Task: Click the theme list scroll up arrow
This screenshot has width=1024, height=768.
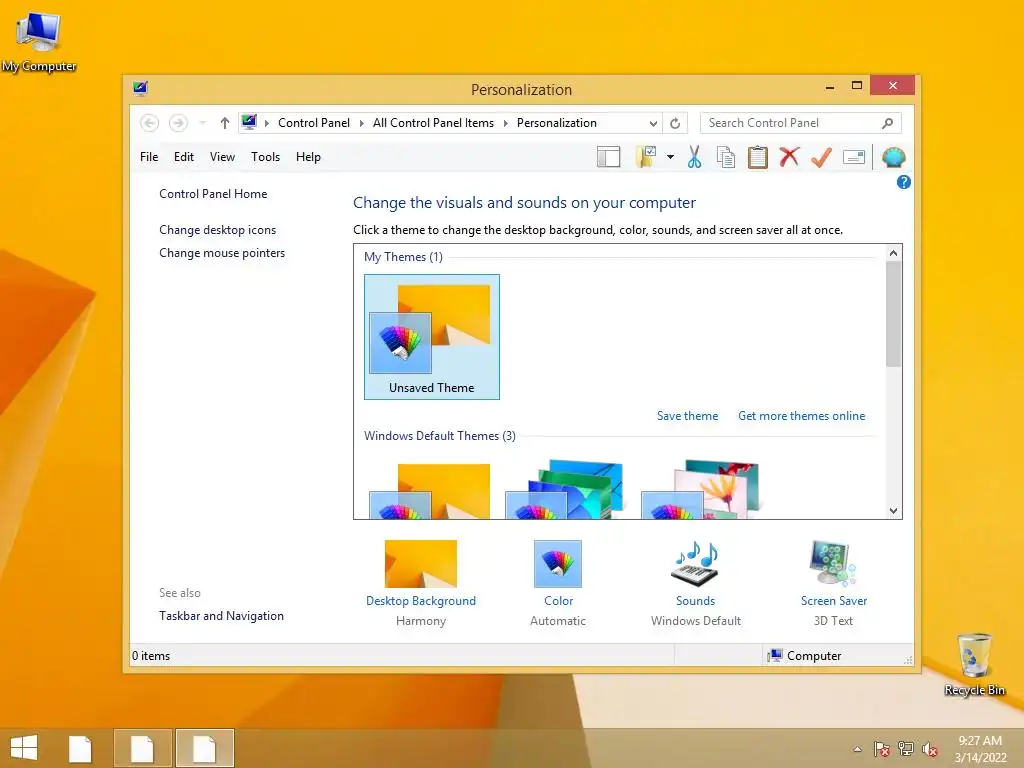Action: (893, 253)
